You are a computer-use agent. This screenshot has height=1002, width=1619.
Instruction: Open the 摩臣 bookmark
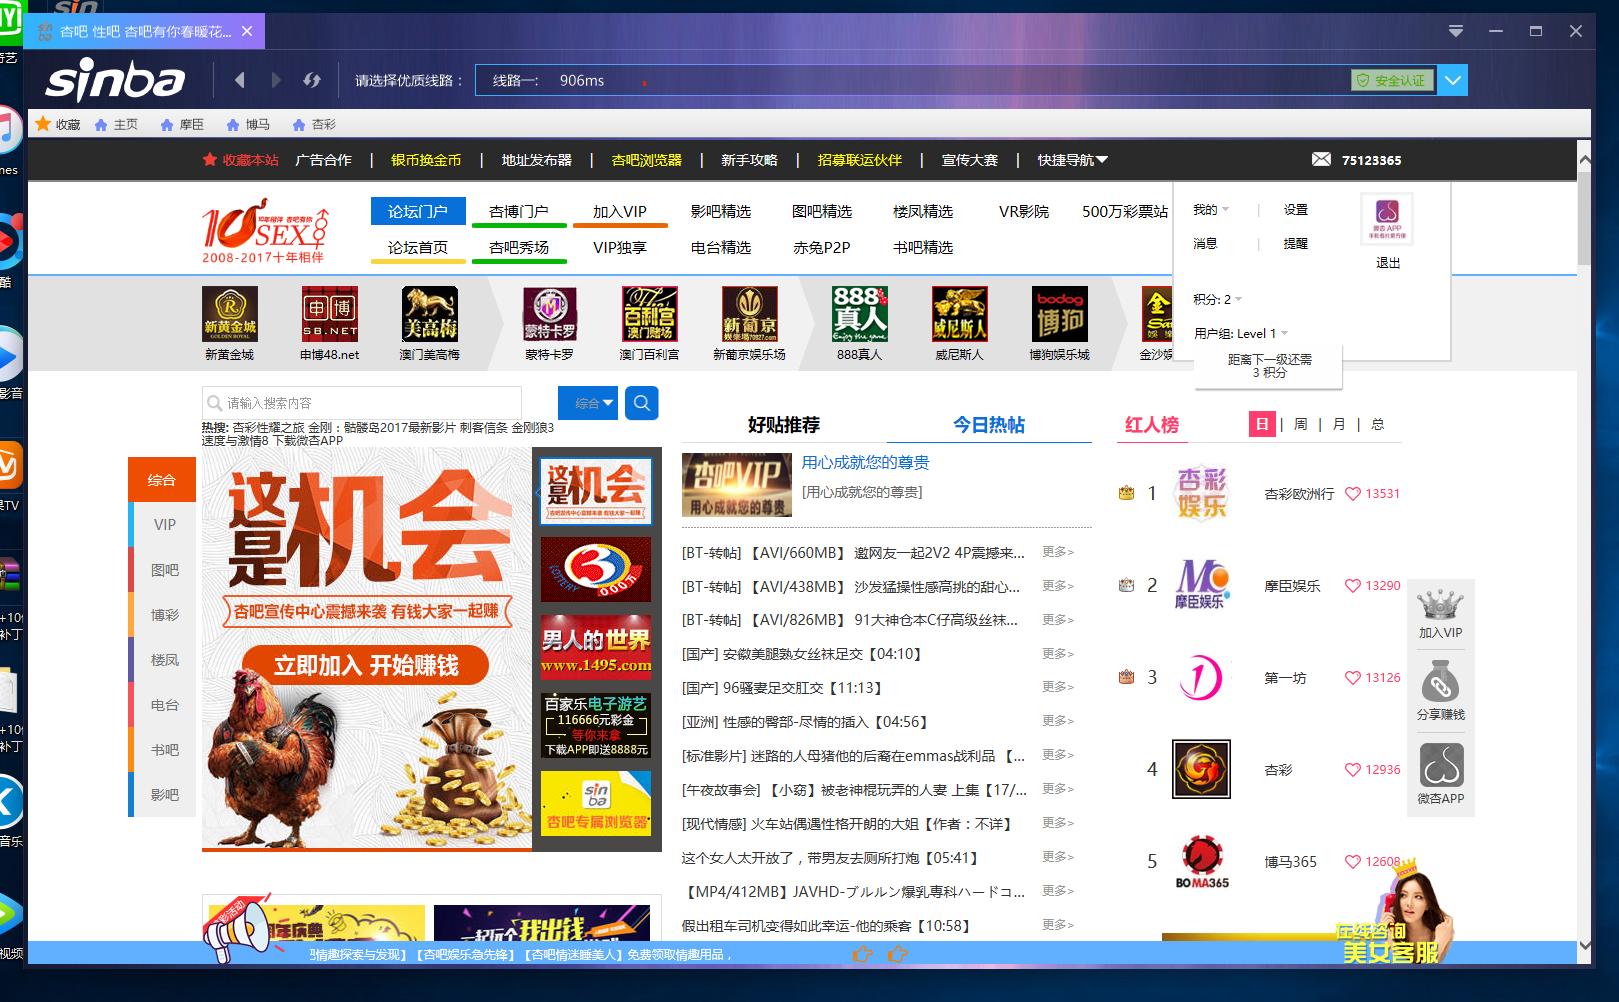pos(181,124)
